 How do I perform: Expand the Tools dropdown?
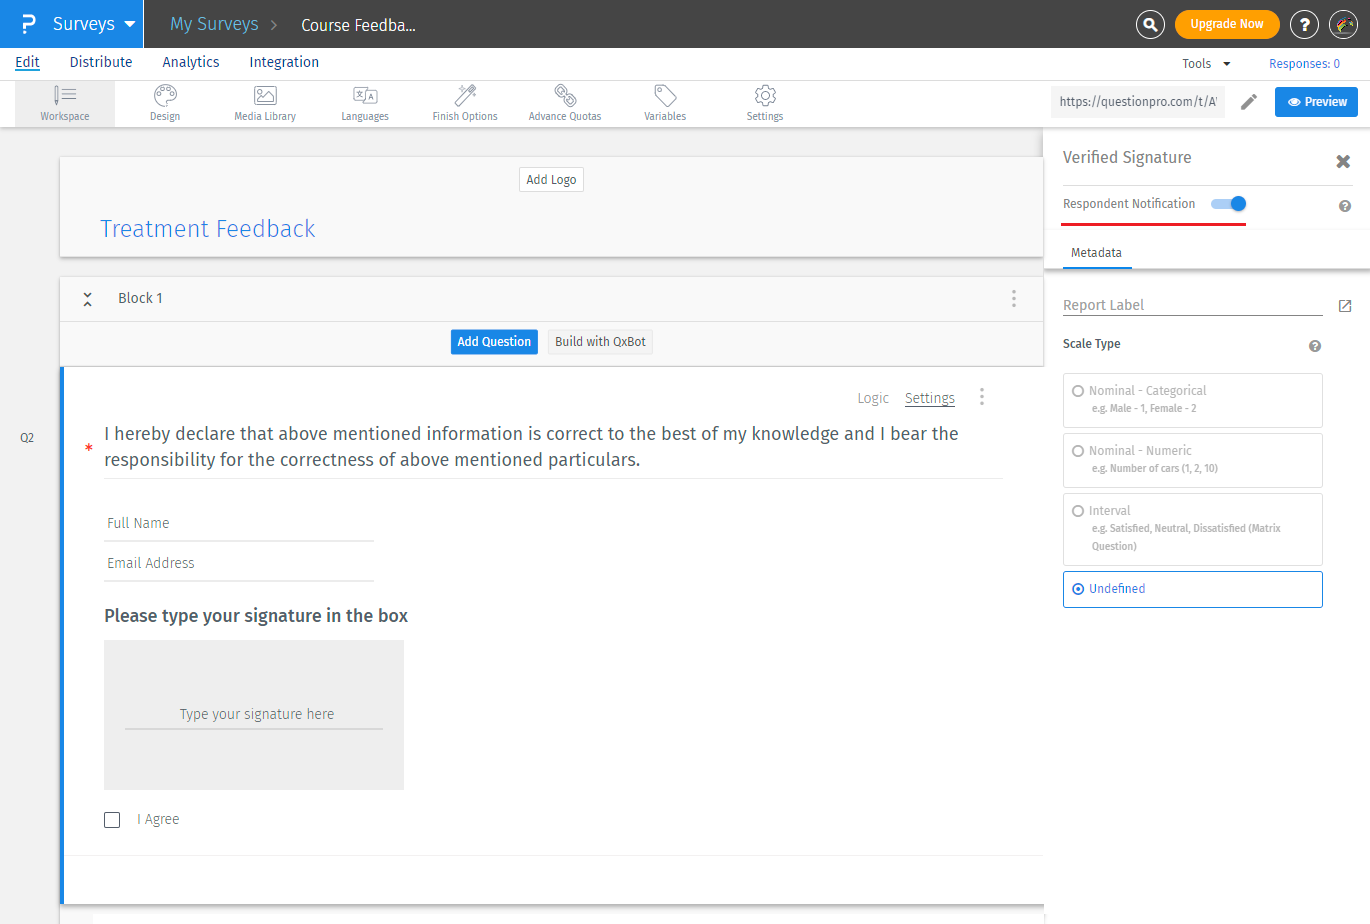point(1206,64)
